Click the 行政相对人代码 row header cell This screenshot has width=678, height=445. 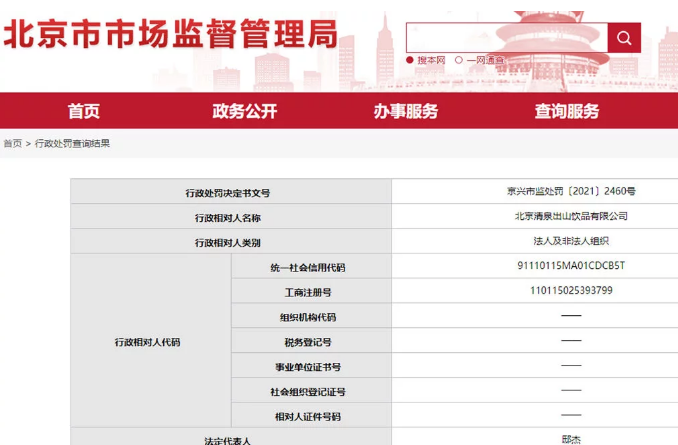[148, 342]
